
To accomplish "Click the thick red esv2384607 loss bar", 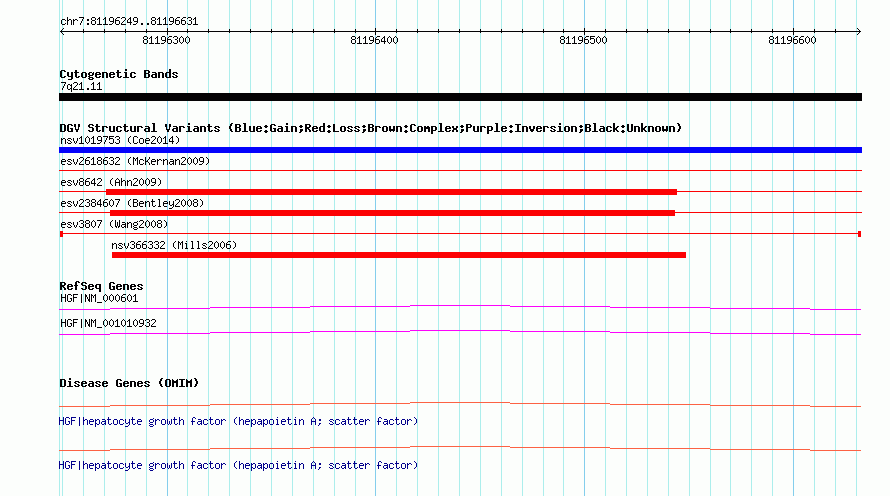I will pos(392,213).
